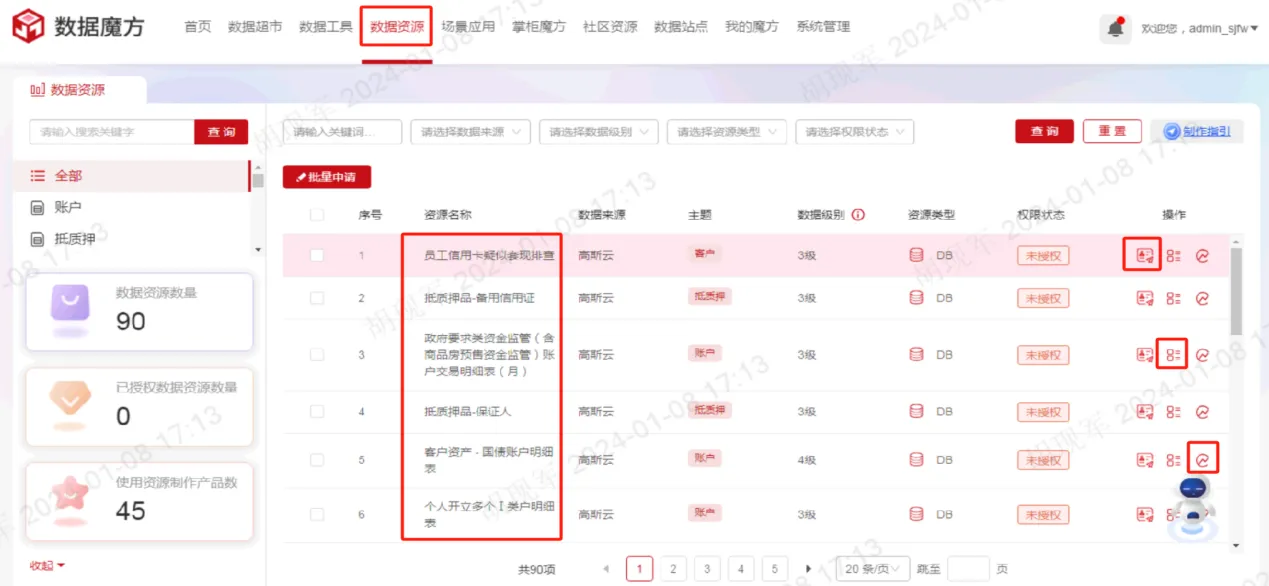Check the box for row 5 客户资产-国债账户明细表
Screen dimensions: 1269x586
click(x=317, y=460)
